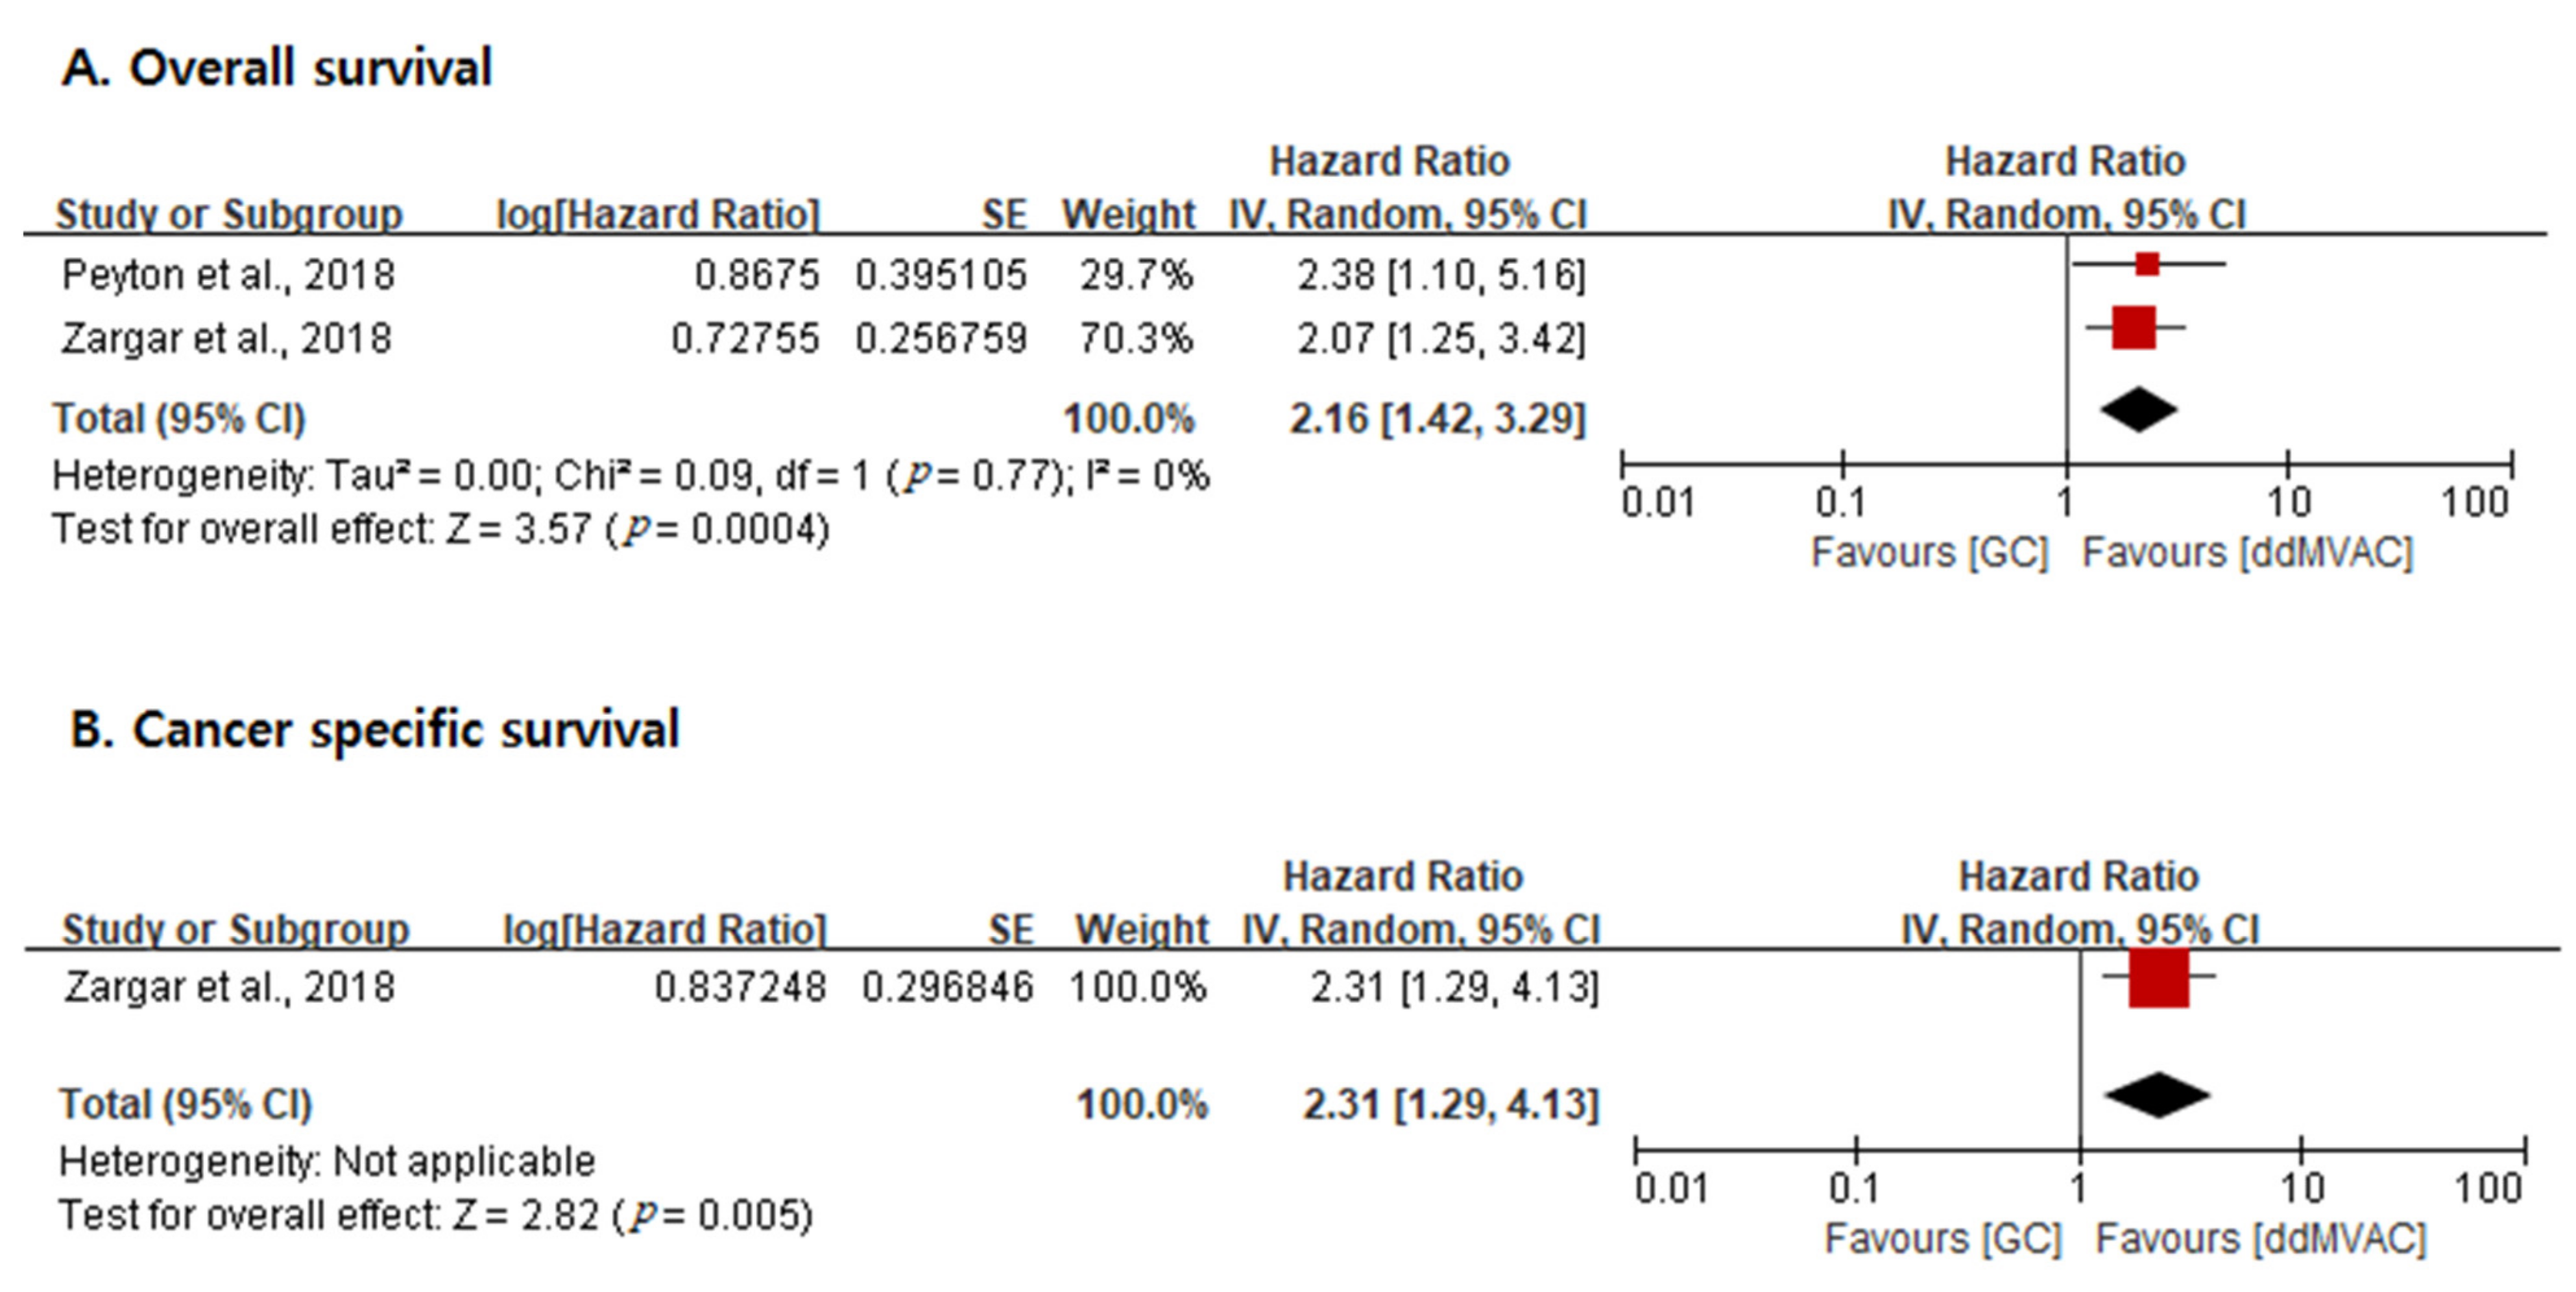Click the black diamond in cancer specific survival plot

coord(2157,1095)
